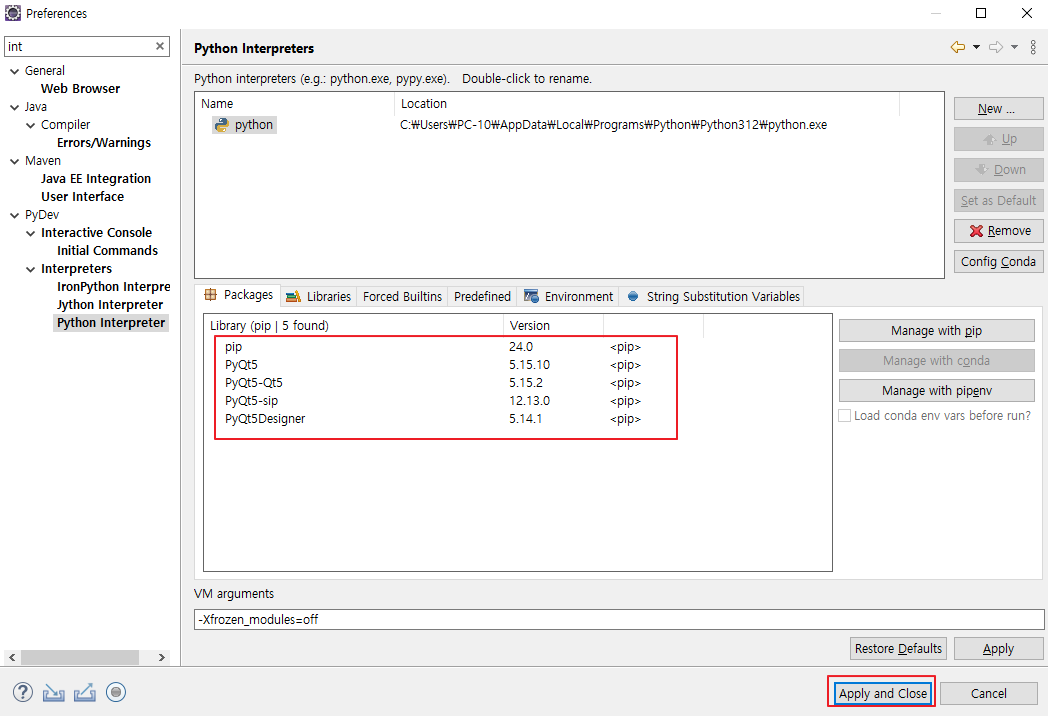Collapse the Interactive Console node

click(31, 233)
